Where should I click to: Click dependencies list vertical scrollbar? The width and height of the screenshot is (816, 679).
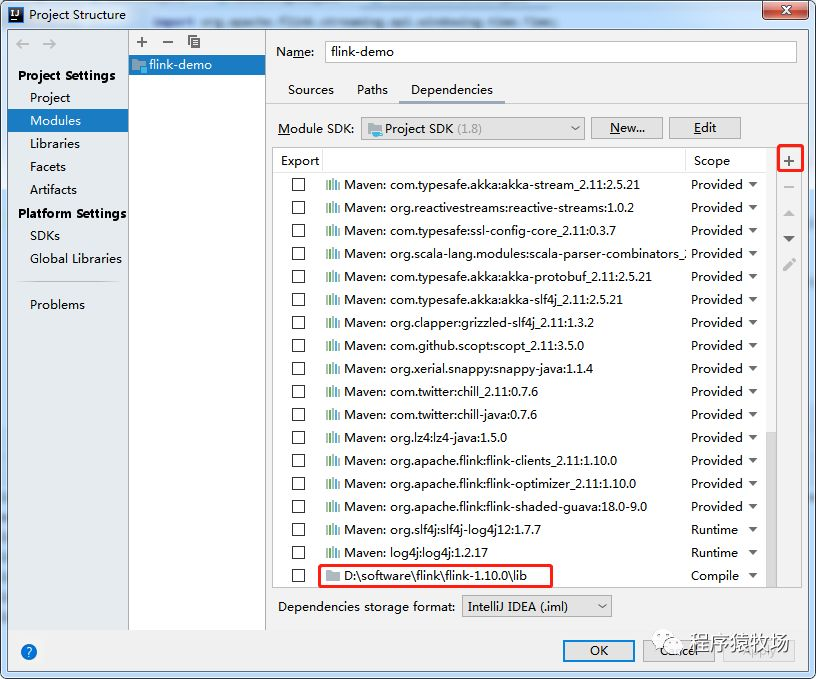771,509
